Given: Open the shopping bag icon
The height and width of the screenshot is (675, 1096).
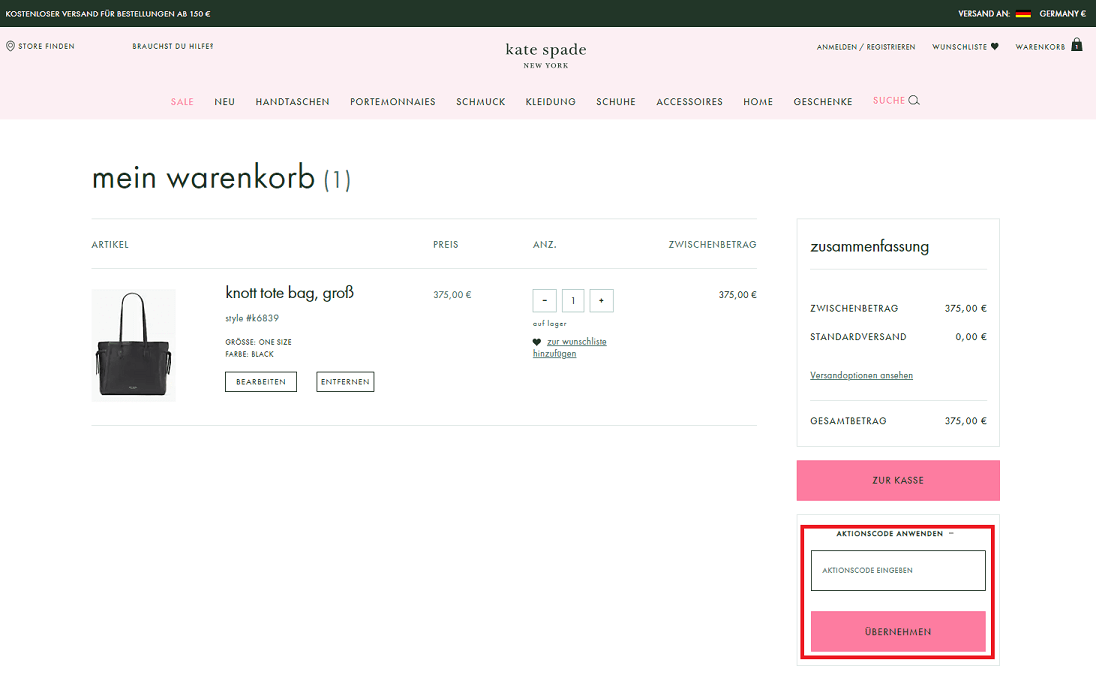Looking at the screenshot, I should pos(1076,45).
